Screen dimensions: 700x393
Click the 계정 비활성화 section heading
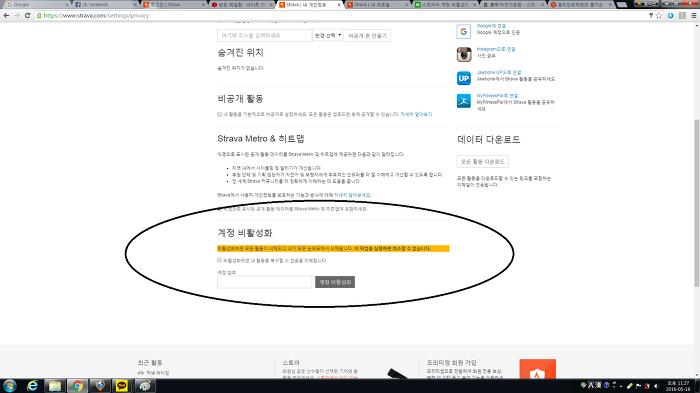245,233
